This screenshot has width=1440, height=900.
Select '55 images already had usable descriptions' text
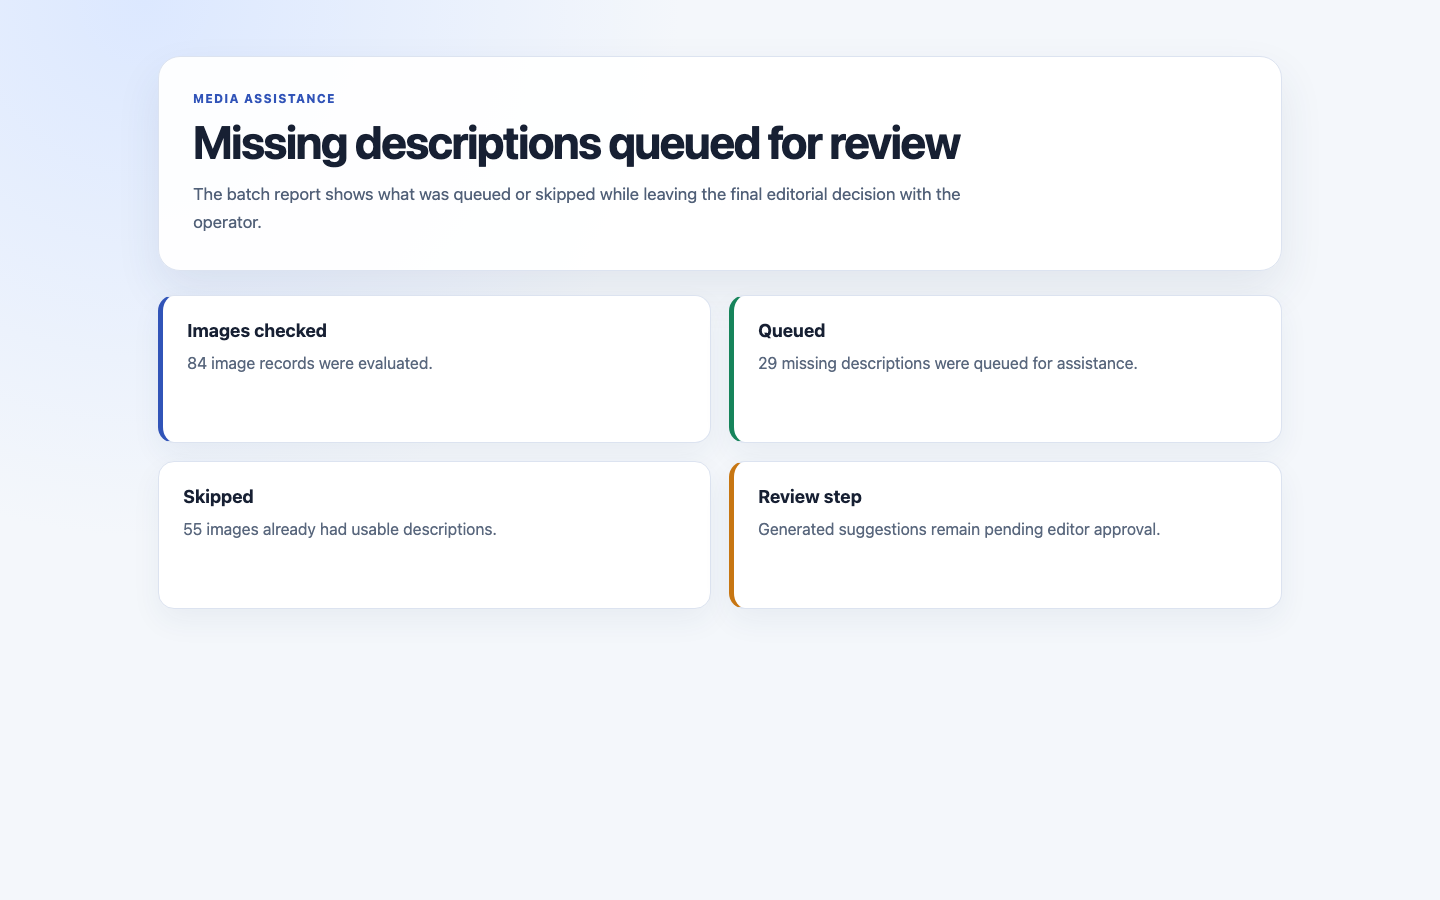click(x=340, y=529)
